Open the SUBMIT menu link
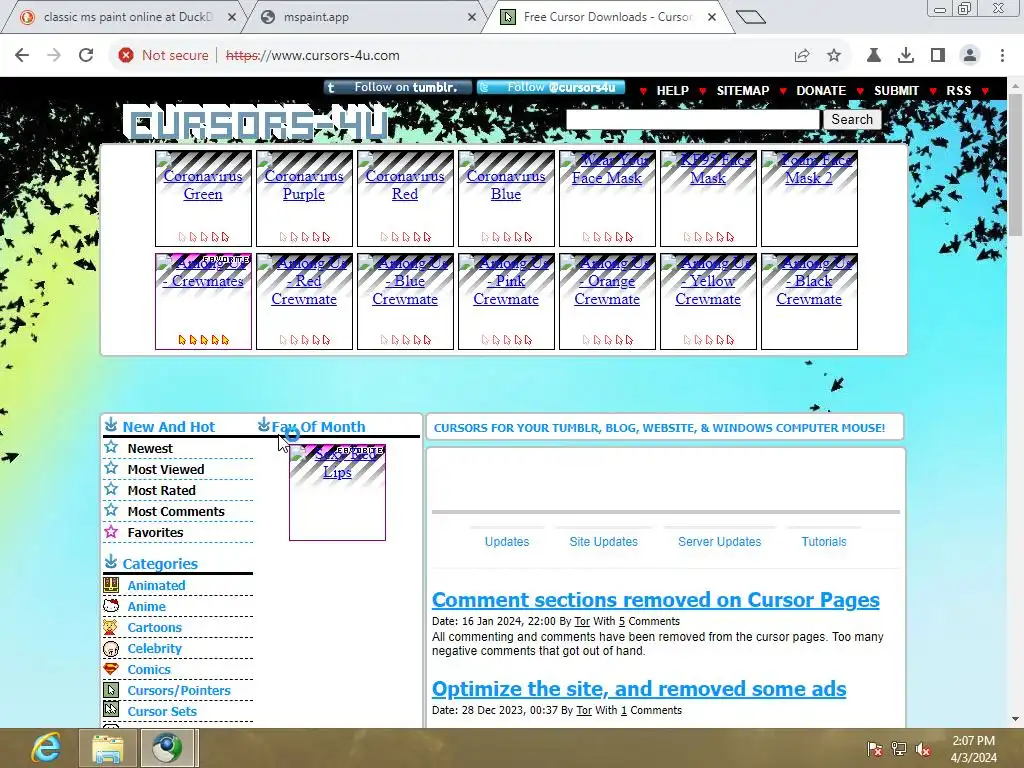The width and height of the screenshot is (1024, 768). pyautogui.click(x=896, y=91)
